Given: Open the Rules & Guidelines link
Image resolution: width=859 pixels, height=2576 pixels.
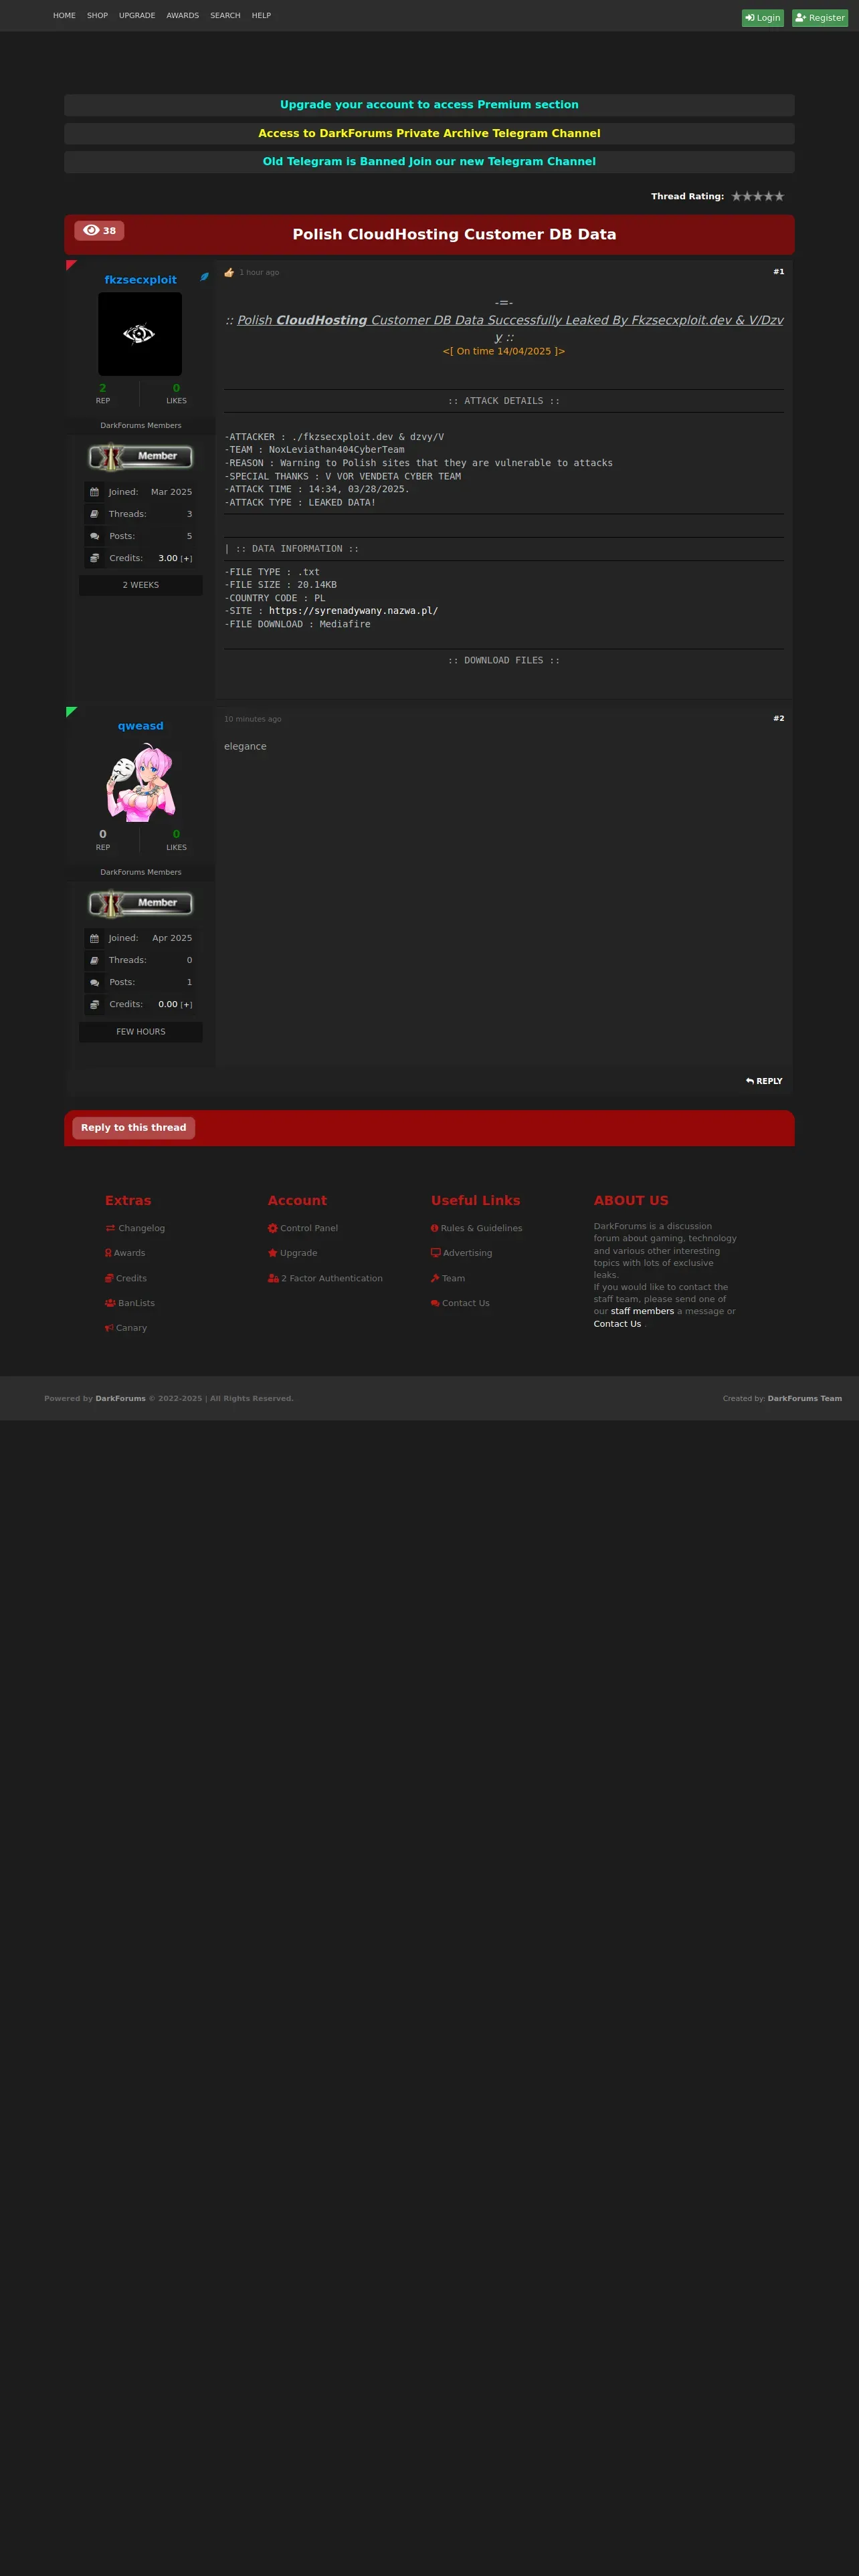Looking at the screenshot, I should [477, 1228].
